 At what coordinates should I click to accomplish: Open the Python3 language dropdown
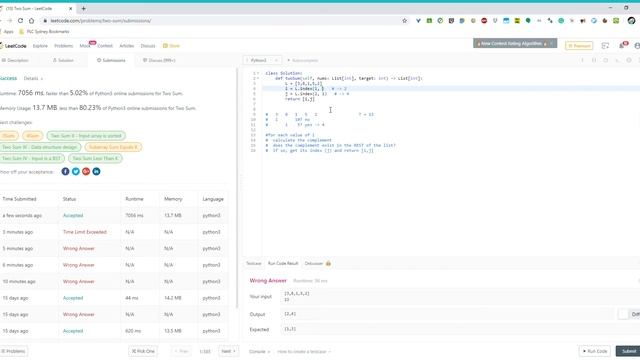point(262,60)
